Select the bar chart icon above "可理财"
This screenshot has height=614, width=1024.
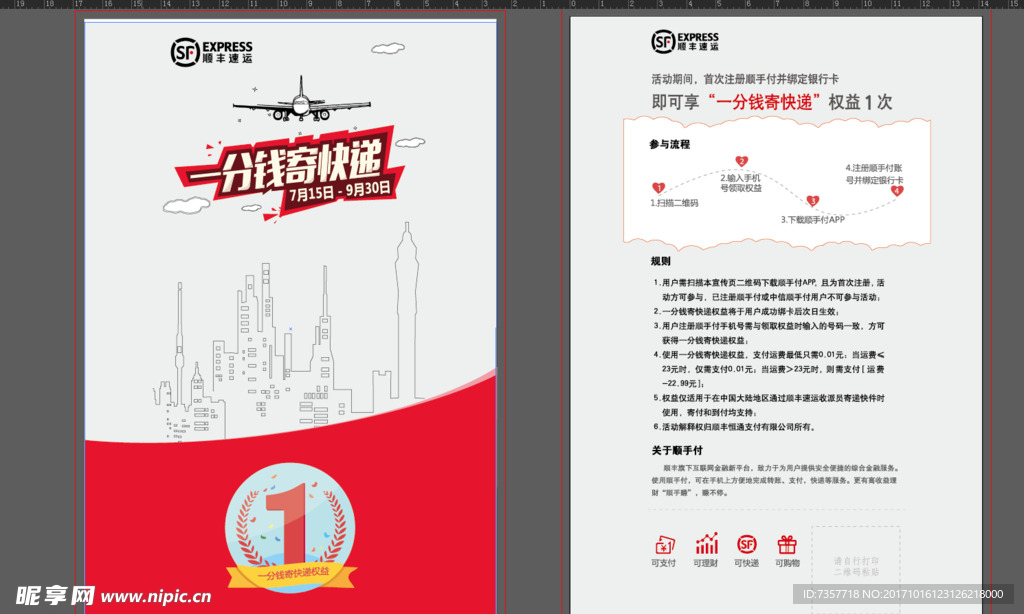tap(706, 543)
